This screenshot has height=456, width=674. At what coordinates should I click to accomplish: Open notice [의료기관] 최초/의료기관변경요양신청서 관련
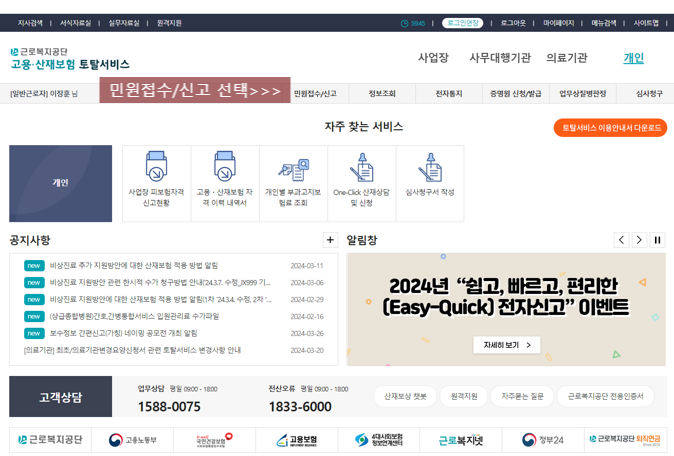[x=132, y=350]
